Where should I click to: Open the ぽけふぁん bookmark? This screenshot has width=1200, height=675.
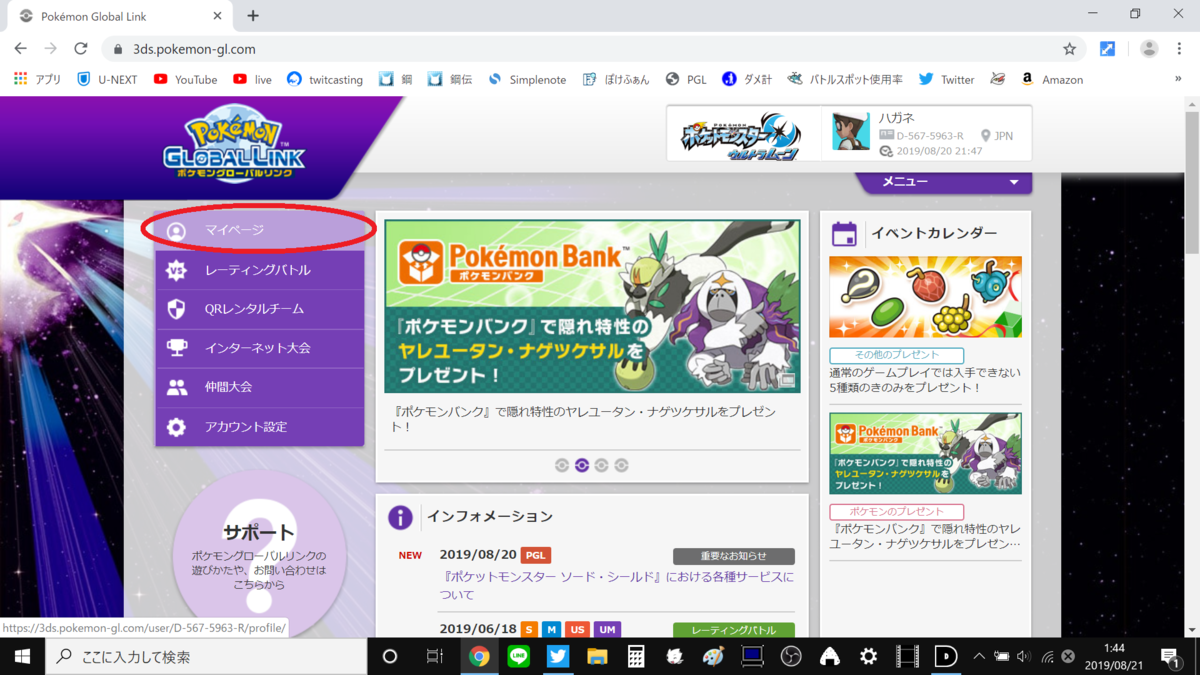pyautogui.click(x=616, y=79)
